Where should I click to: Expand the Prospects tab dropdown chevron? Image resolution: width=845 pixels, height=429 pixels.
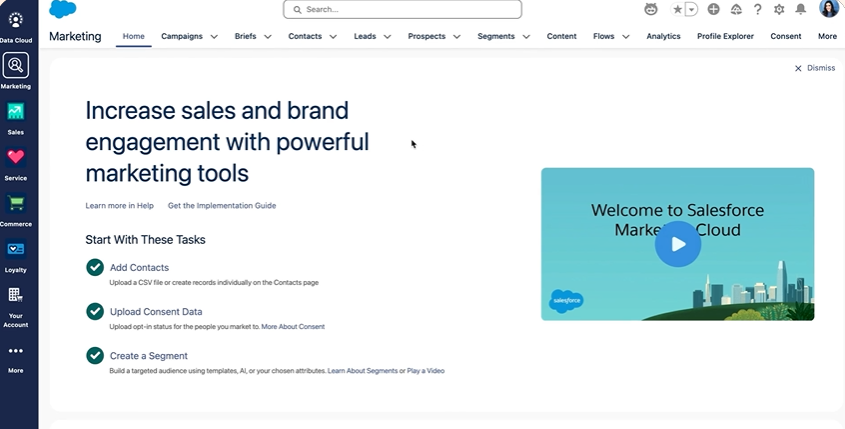tap(457, 37)
